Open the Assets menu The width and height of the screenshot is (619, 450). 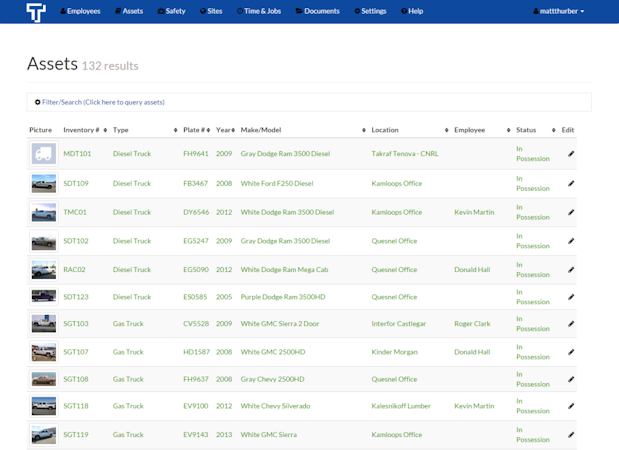click(x=129, y=11)
